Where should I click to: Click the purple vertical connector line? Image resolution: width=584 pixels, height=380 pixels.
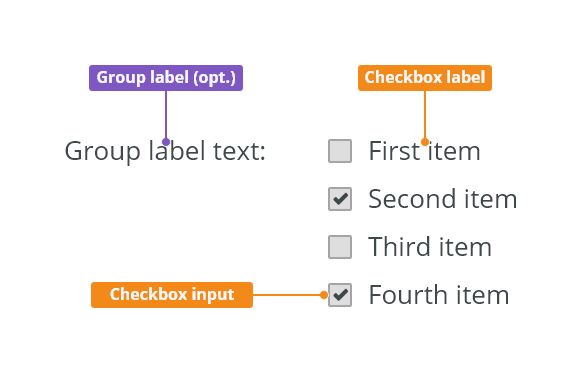(x=166, y=114)
